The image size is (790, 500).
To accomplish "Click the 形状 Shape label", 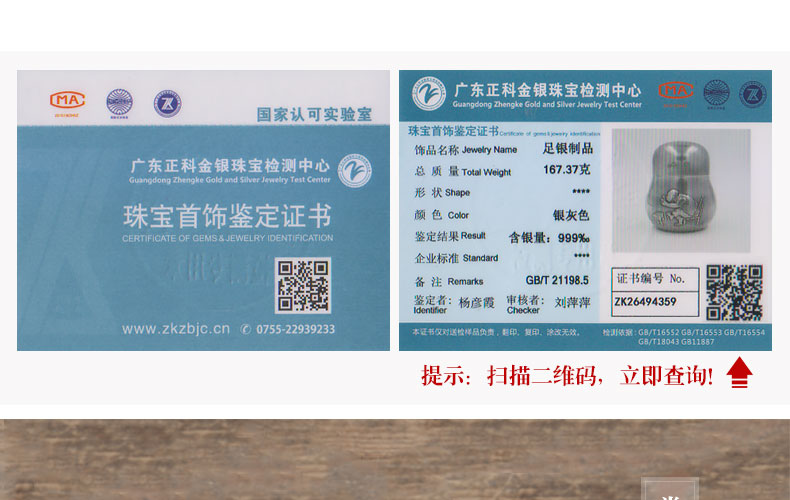I will [x=442, y=193].
